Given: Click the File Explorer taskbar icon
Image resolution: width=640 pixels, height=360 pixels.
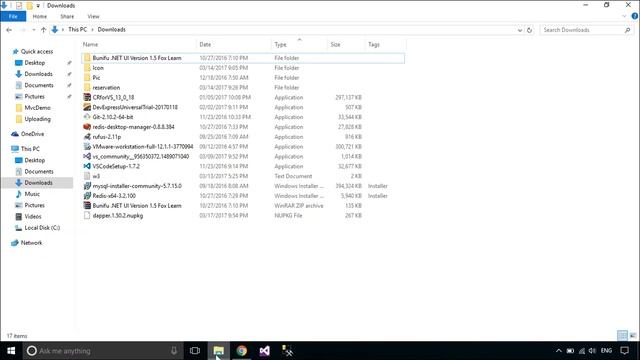Looking at the screenshot, I should 218,351.
